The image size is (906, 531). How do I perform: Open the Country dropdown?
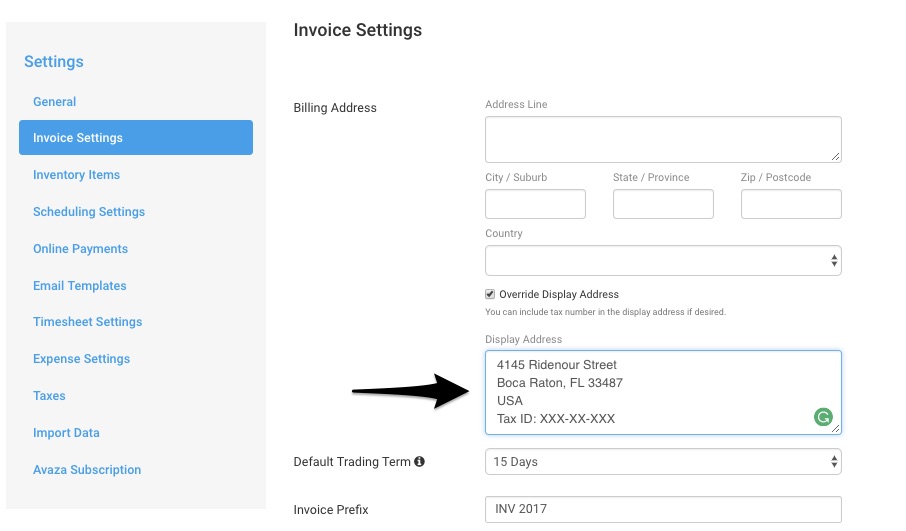pos(663,261)
